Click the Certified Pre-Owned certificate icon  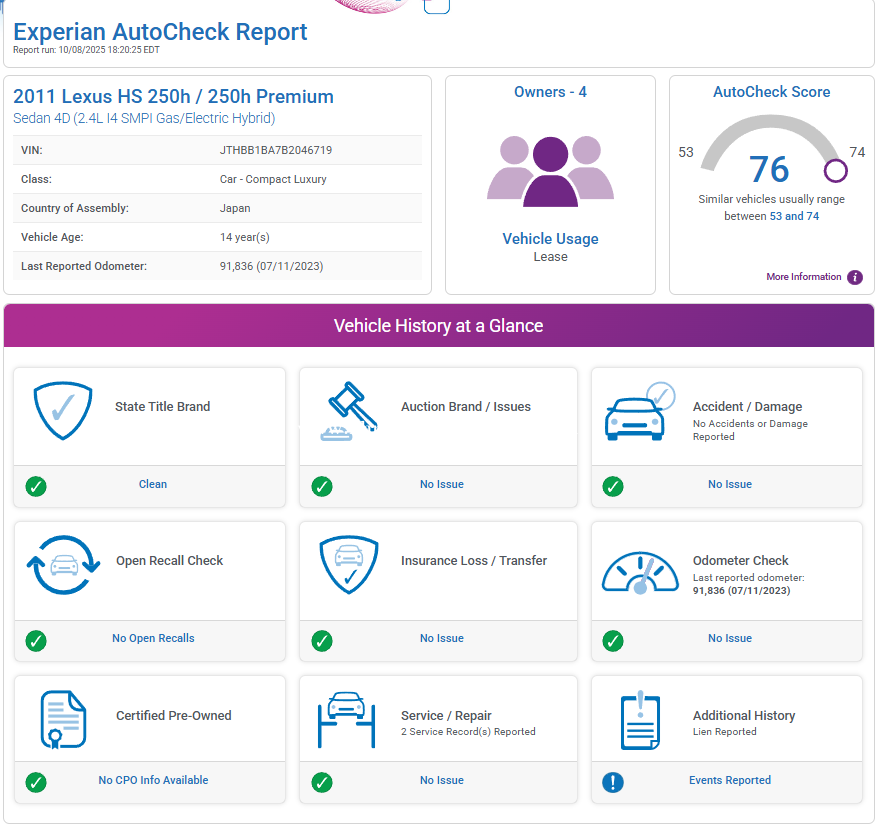[63, 720]
